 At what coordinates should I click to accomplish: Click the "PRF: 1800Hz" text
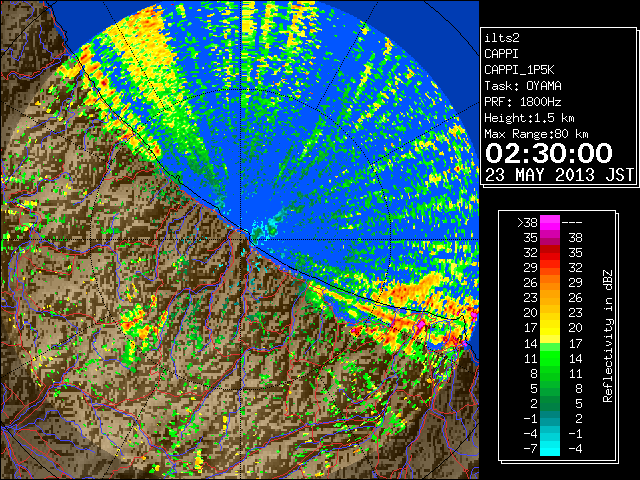(x=523, y=102)
